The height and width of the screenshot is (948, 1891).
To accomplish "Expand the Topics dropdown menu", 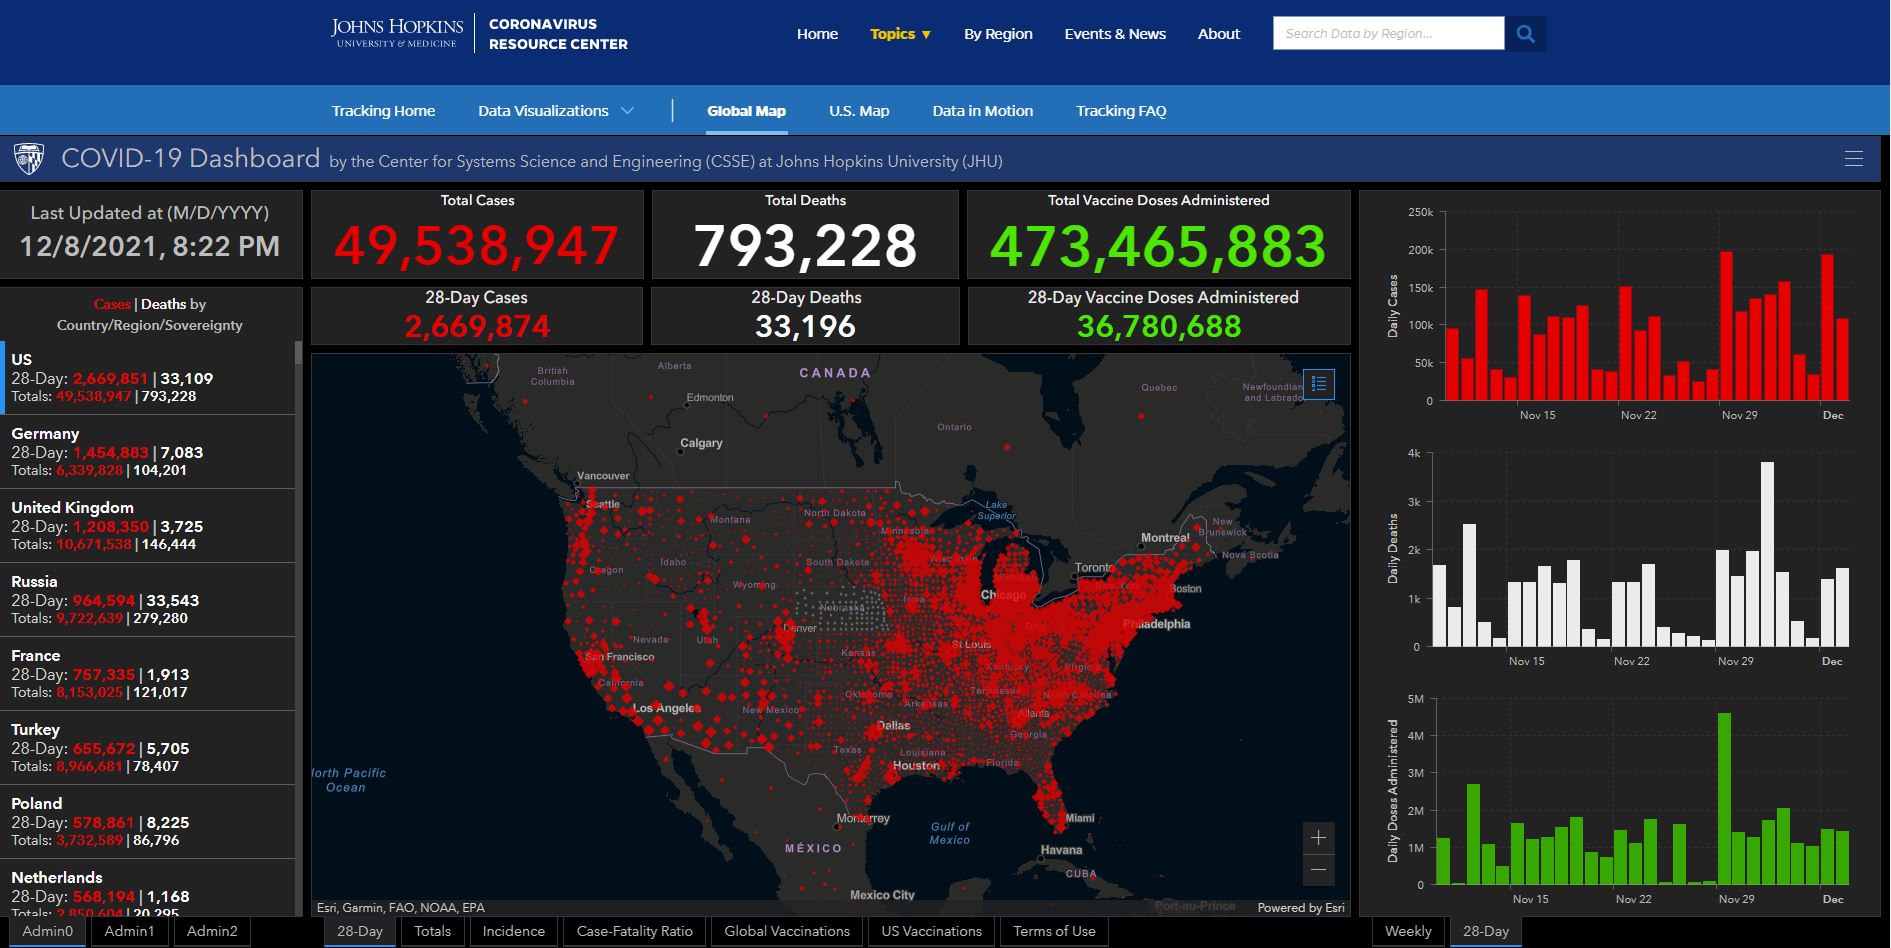I will pyautogui.click(x=900, y=34).
